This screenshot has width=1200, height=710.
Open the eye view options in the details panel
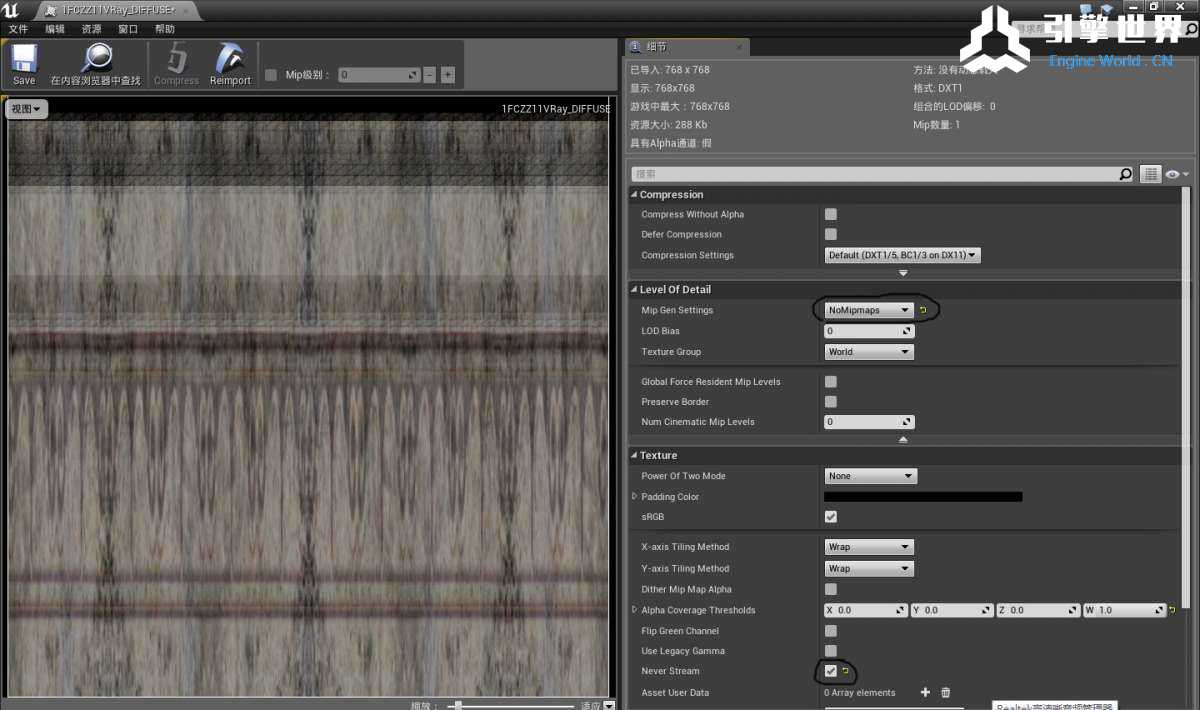[x=1177, y=174]
